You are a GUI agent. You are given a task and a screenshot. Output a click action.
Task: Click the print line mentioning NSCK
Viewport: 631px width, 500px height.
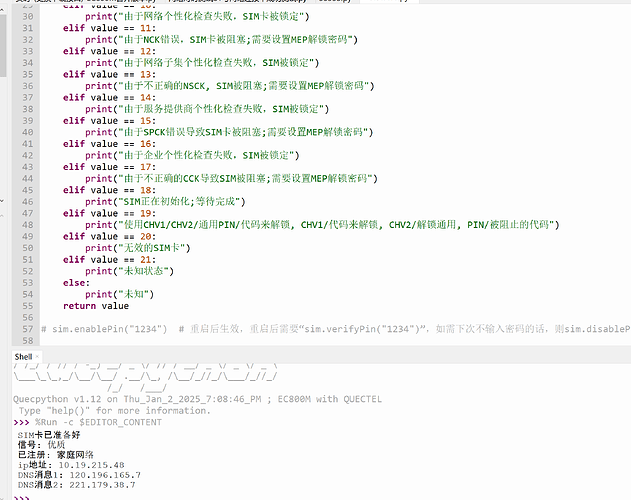230,86
